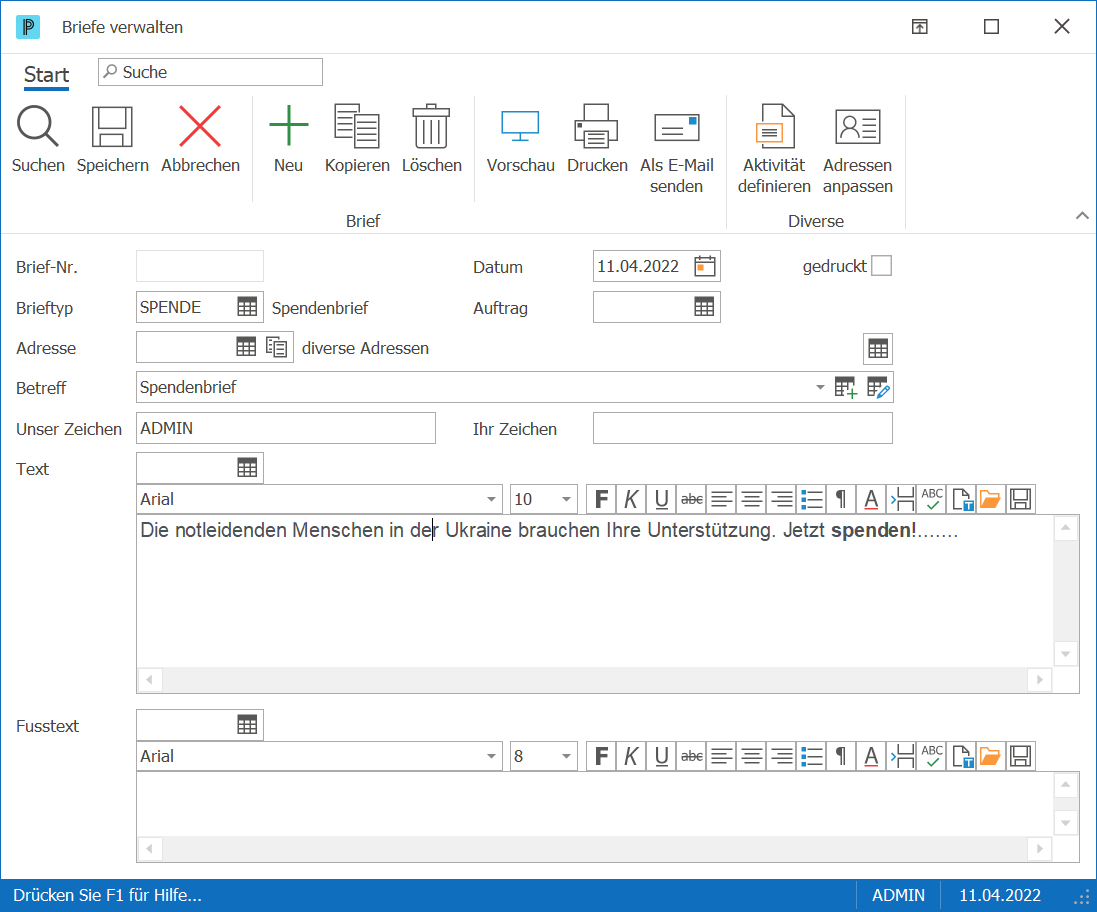Click the Brief-Nr. field
This screenshot has width=1097, height=912.
[x=200, y=266]
